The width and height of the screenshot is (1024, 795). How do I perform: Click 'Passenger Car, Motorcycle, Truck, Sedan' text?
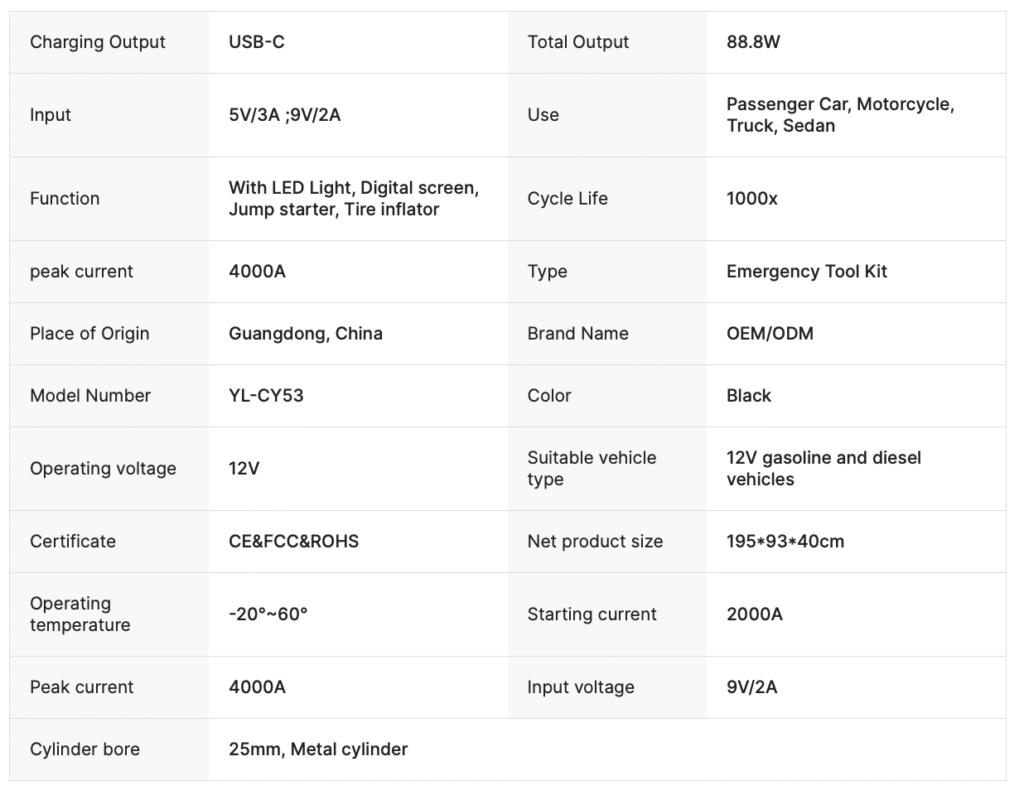click(x=840, y=115)
